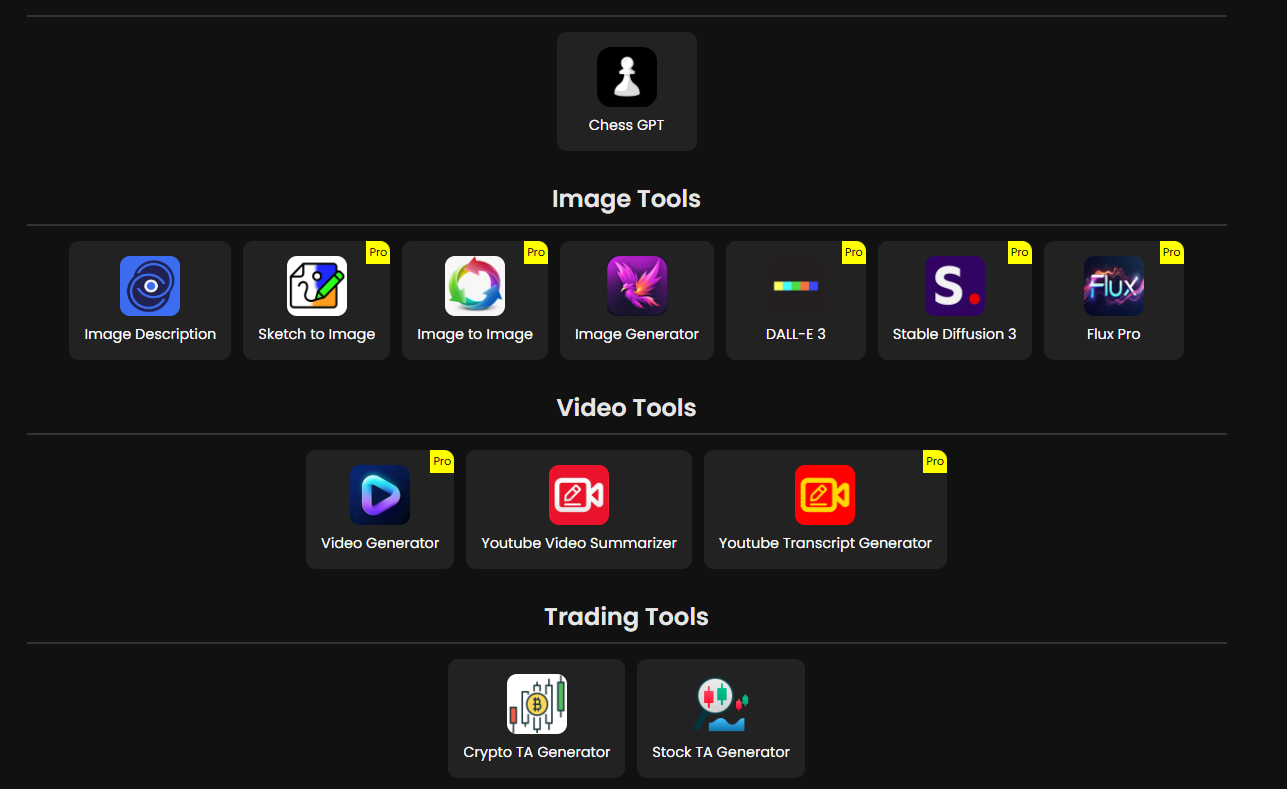Click the Flux Pro icon
The width and height of the screenshot is (1287, 789).
(x=1114, y=286)
